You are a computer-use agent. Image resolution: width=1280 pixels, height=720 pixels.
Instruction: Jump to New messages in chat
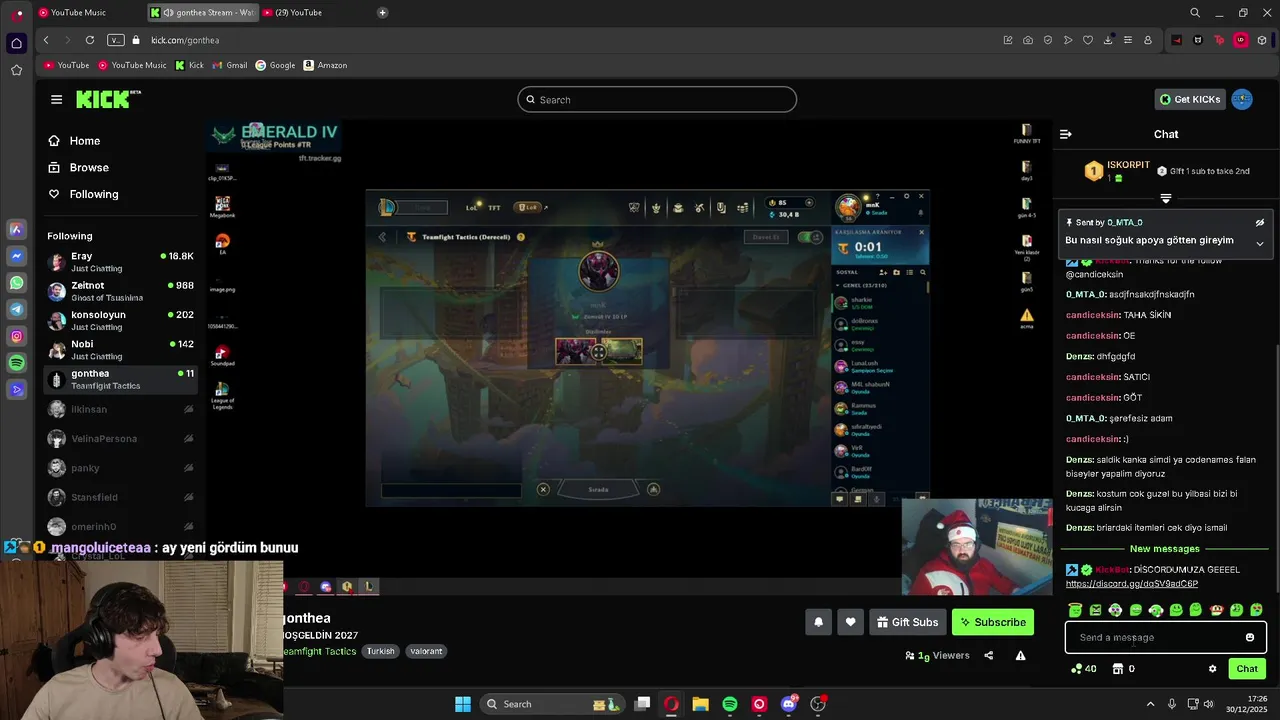pos(1164,549)
